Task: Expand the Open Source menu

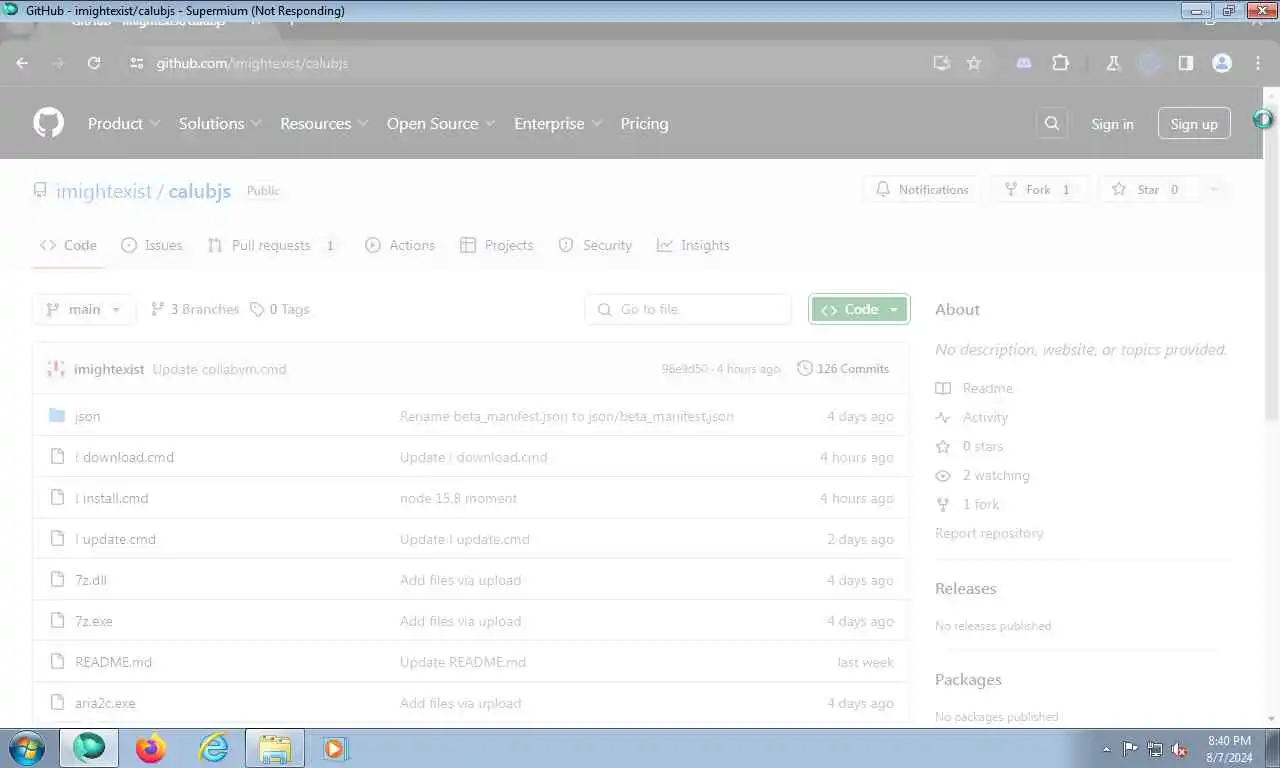Action: [441, 123]
